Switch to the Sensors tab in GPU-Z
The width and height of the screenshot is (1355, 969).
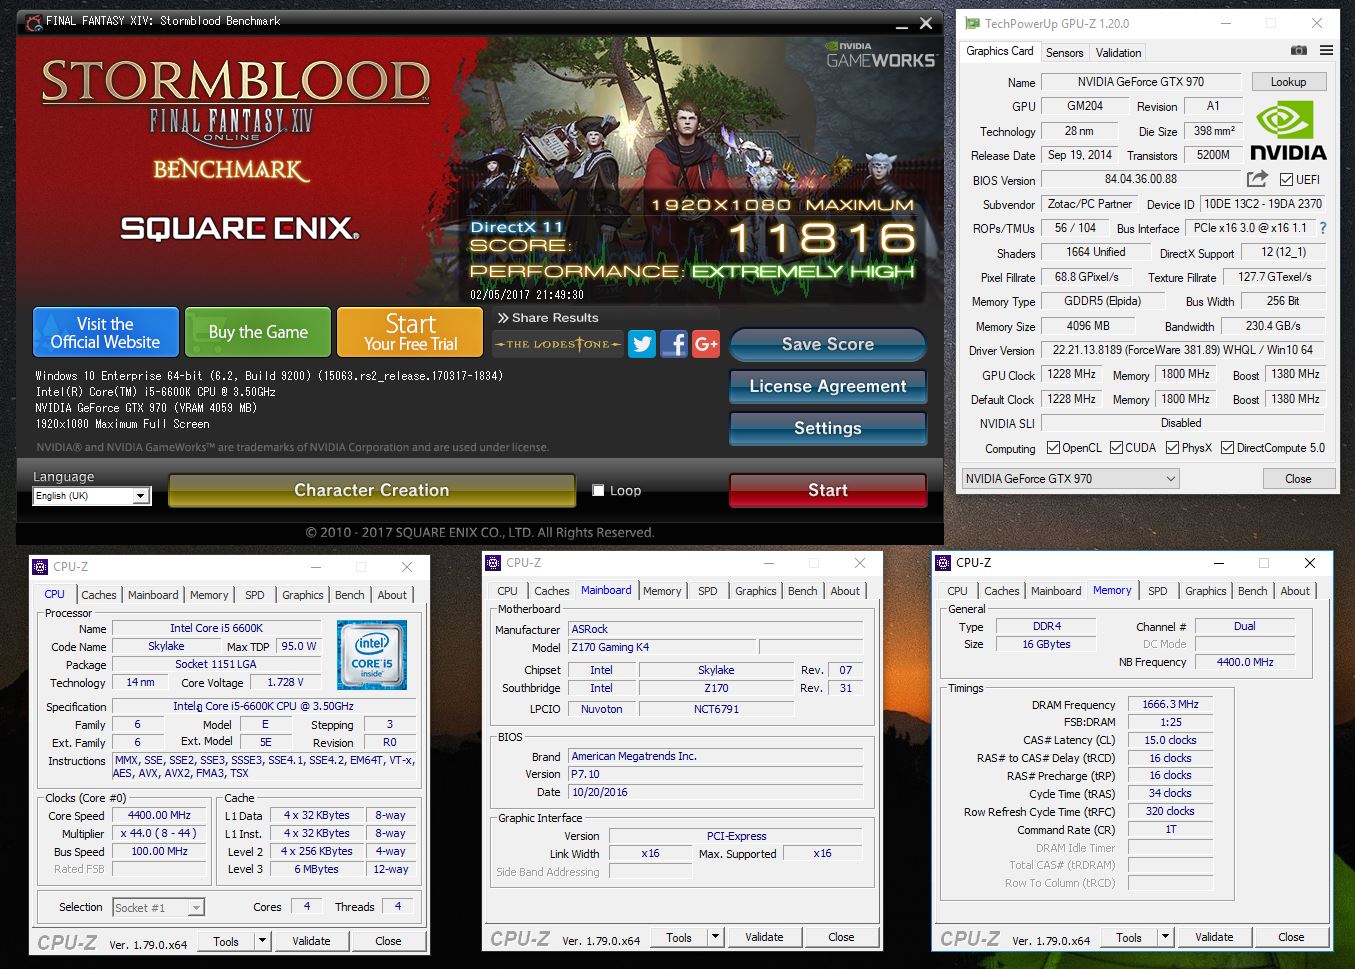[1064, 53]
